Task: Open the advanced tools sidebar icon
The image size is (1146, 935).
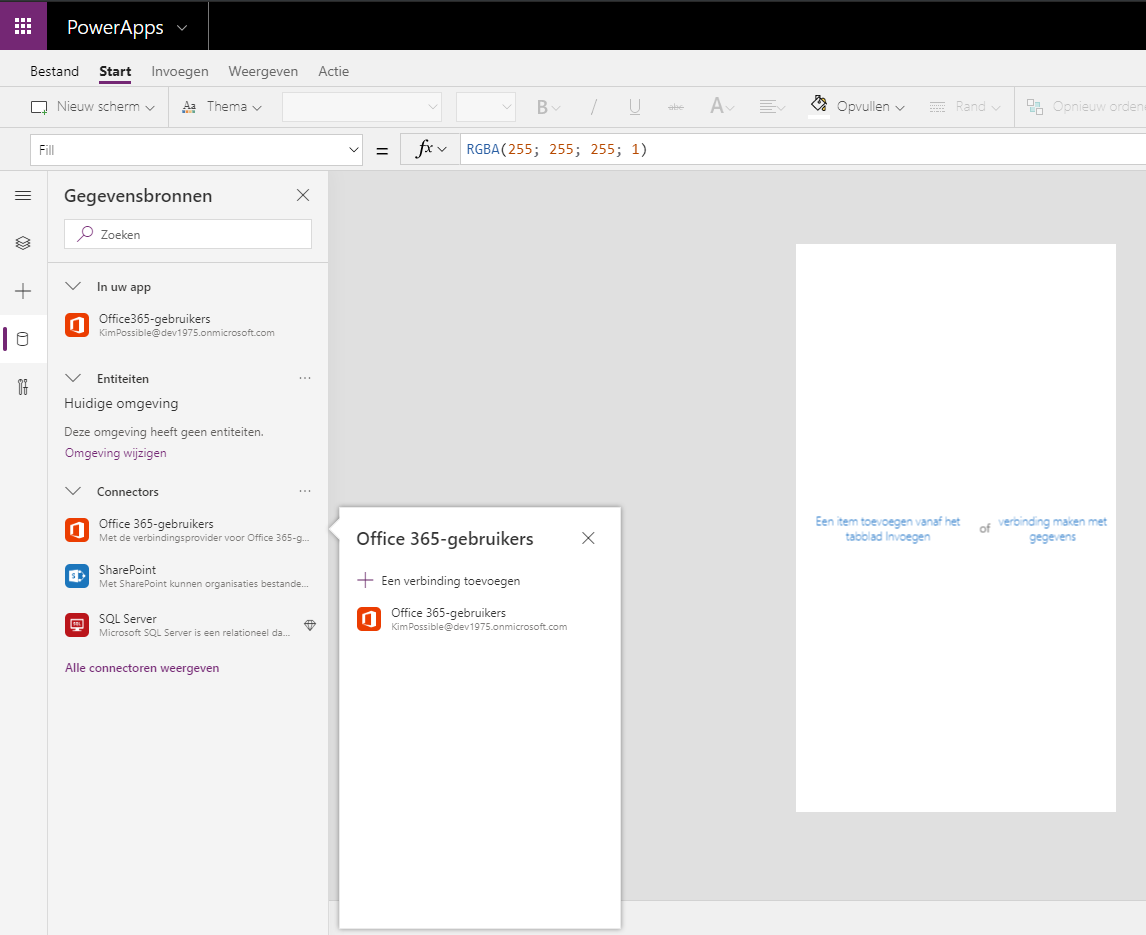Action: (23, 387)
